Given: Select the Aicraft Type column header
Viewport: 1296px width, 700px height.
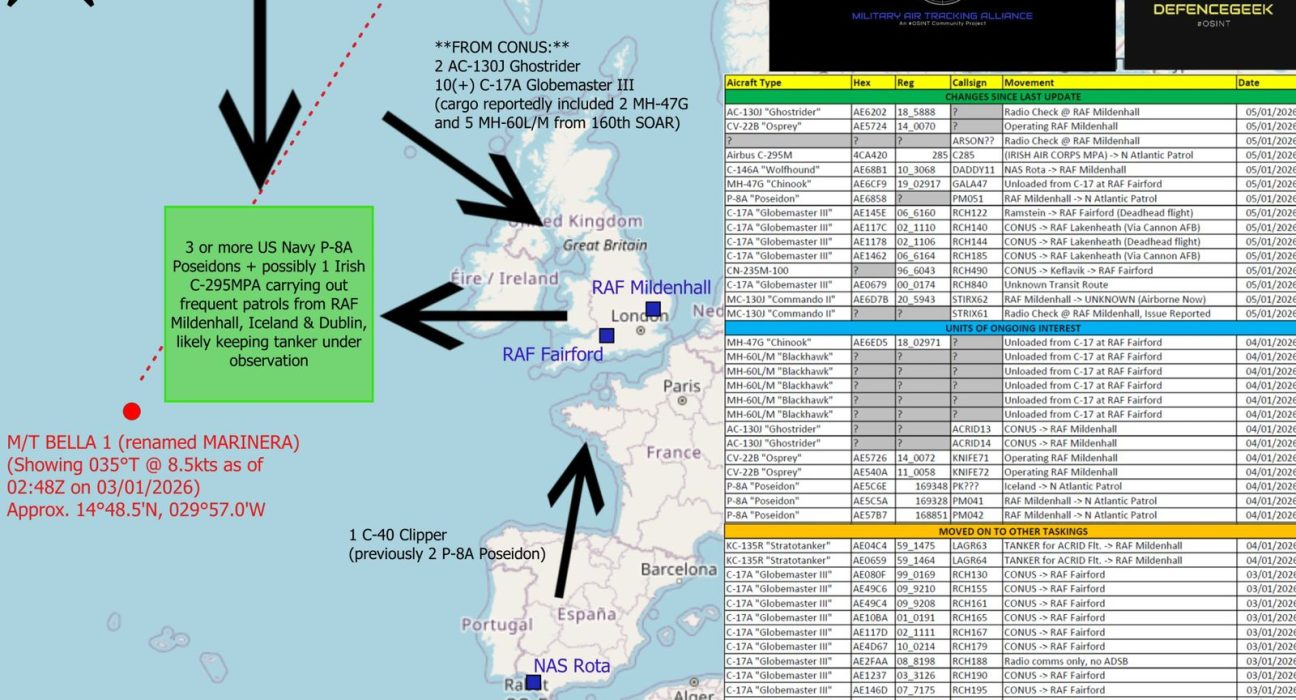Looking at the screenshot, I should pos(787,82).
